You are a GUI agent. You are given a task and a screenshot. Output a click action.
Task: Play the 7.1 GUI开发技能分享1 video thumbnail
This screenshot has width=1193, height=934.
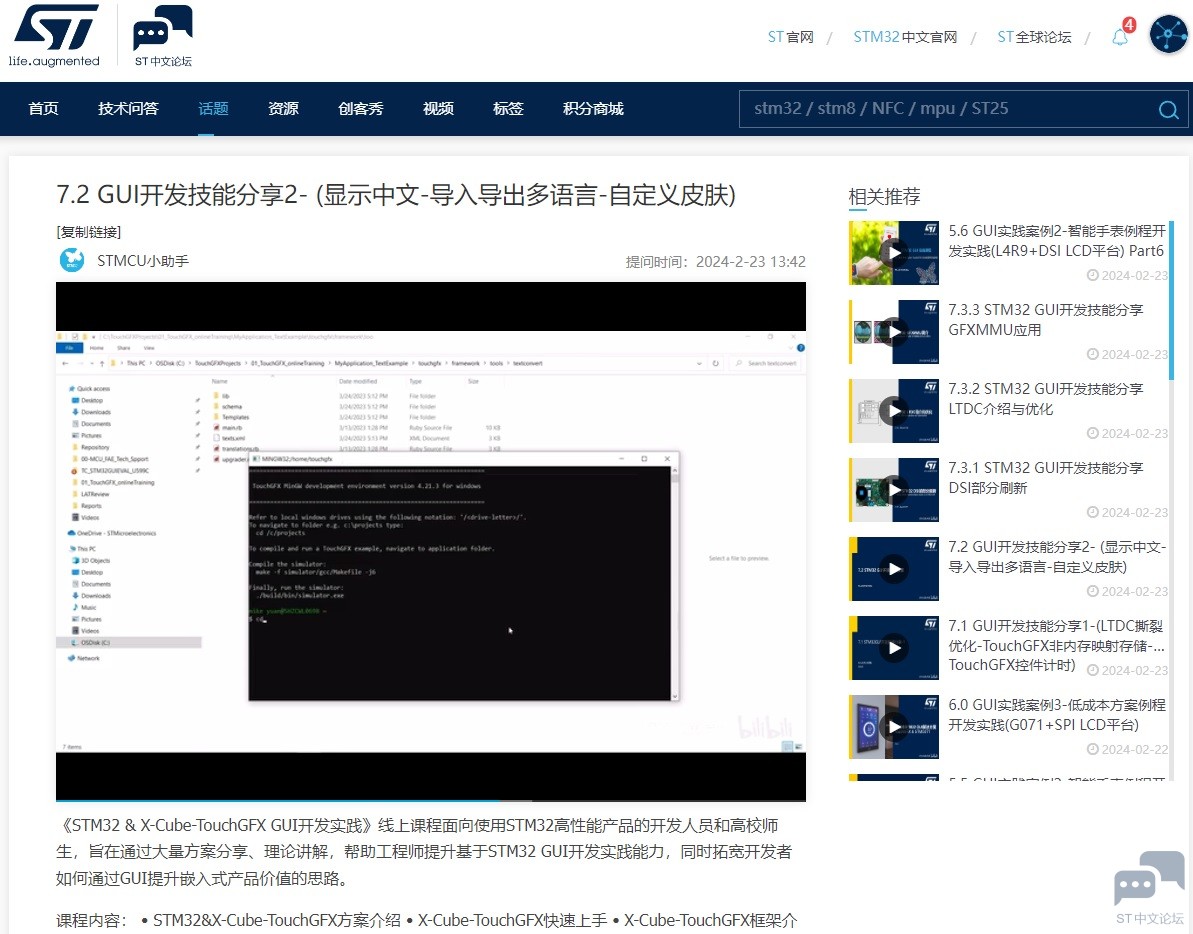pos(894,648)
